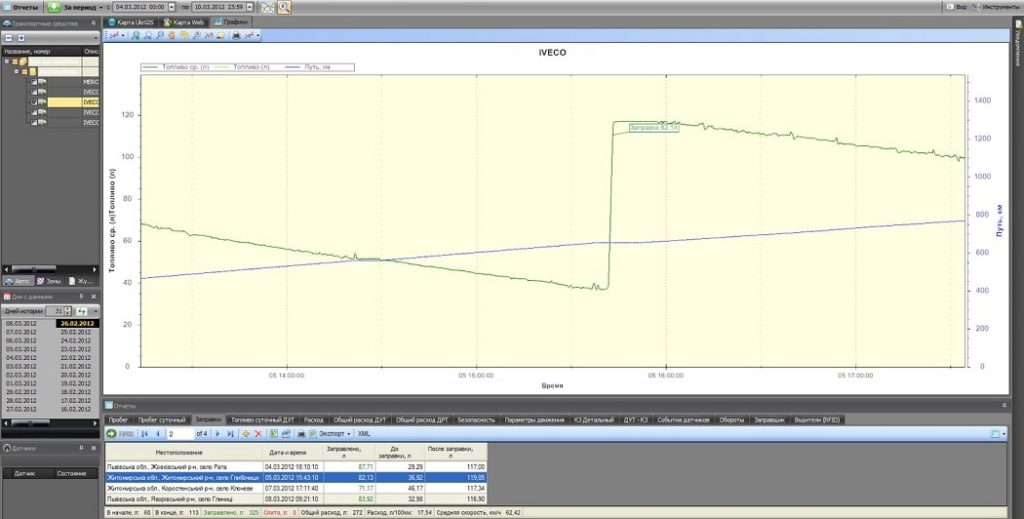The height and width of the screenshot is (519, 1024).
Task: Click the red line-chart icon next to the picture icon
Action: pos(208,35)
